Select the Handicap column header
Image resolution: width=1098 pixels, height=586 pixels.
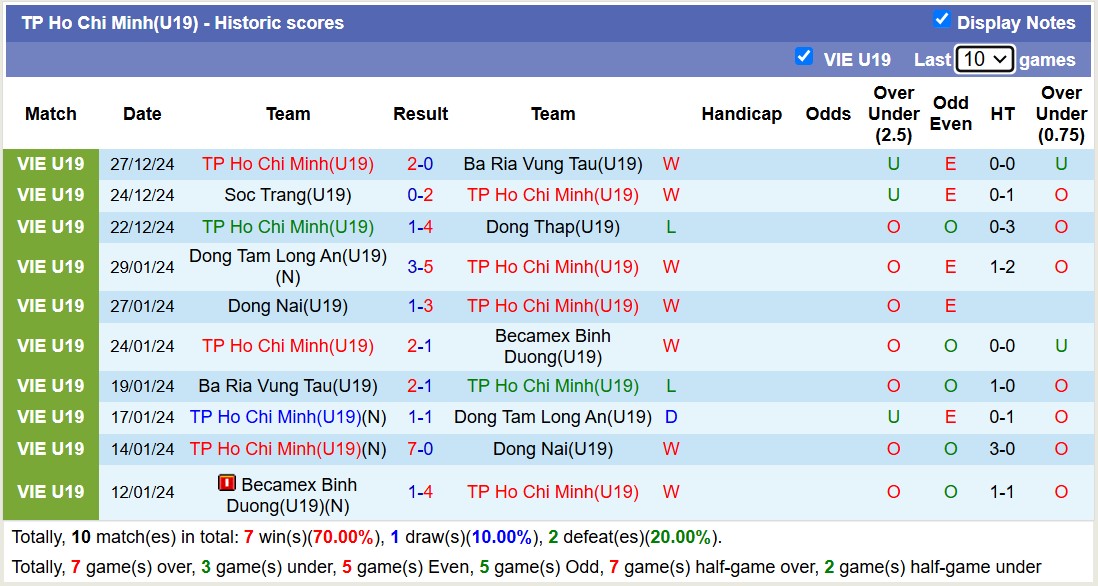click(742, 114)
